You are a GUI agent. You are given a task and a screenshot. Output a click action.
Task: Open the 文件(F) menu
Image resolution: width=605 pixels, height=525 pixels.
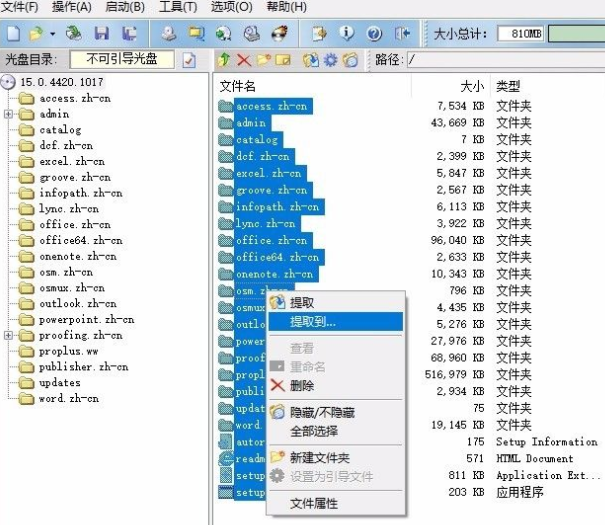click(x=20, y=7)
